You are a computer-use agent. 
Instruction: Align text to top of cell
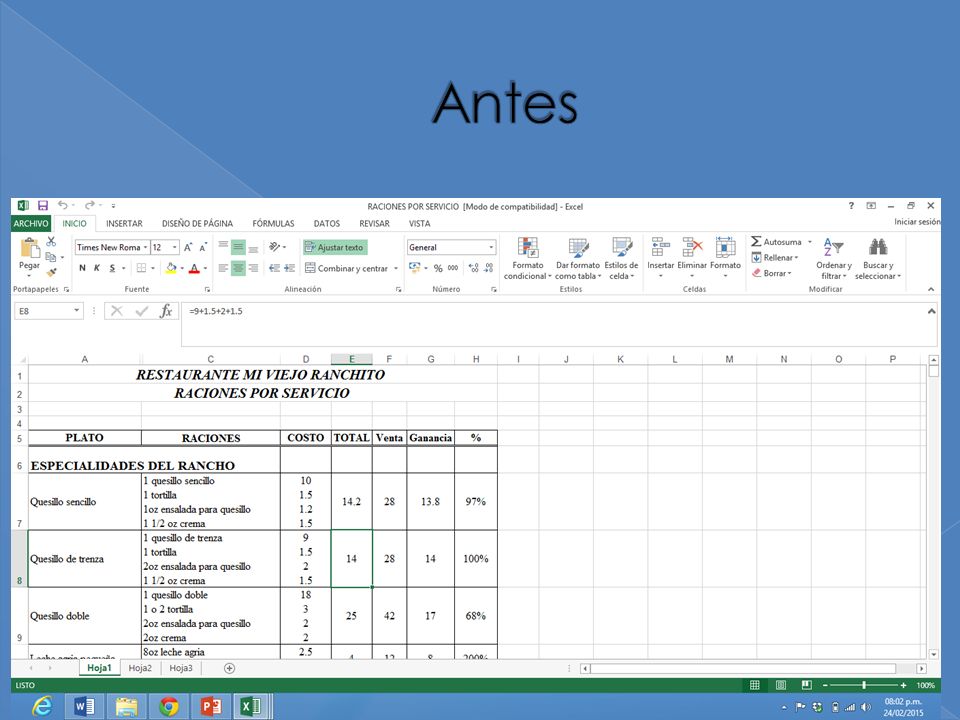pos(223,247)
